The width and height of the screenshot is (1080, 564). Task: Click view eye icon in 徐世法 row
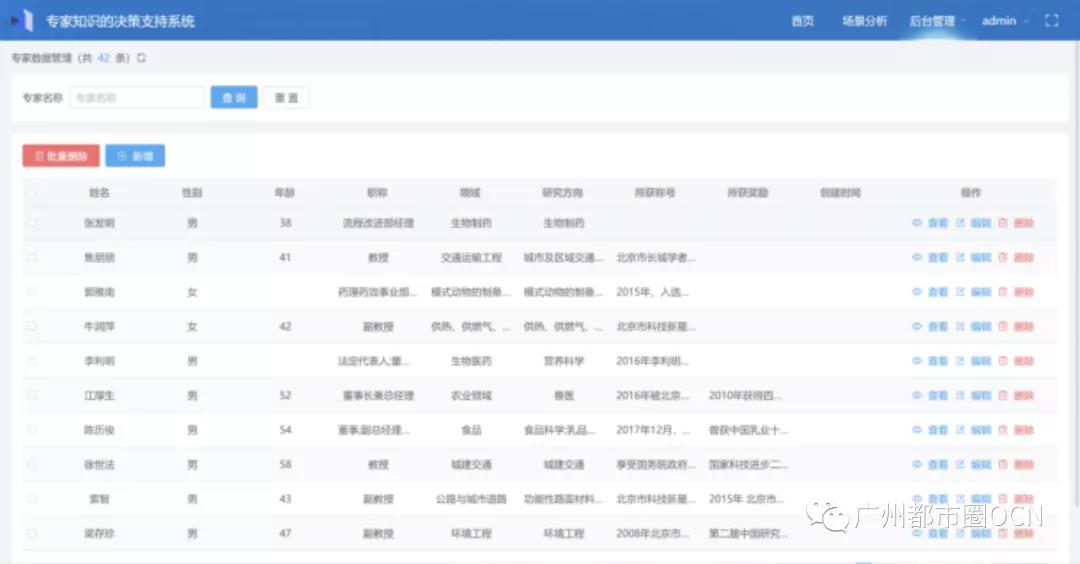pyautogui.click(x=916, y=464)
